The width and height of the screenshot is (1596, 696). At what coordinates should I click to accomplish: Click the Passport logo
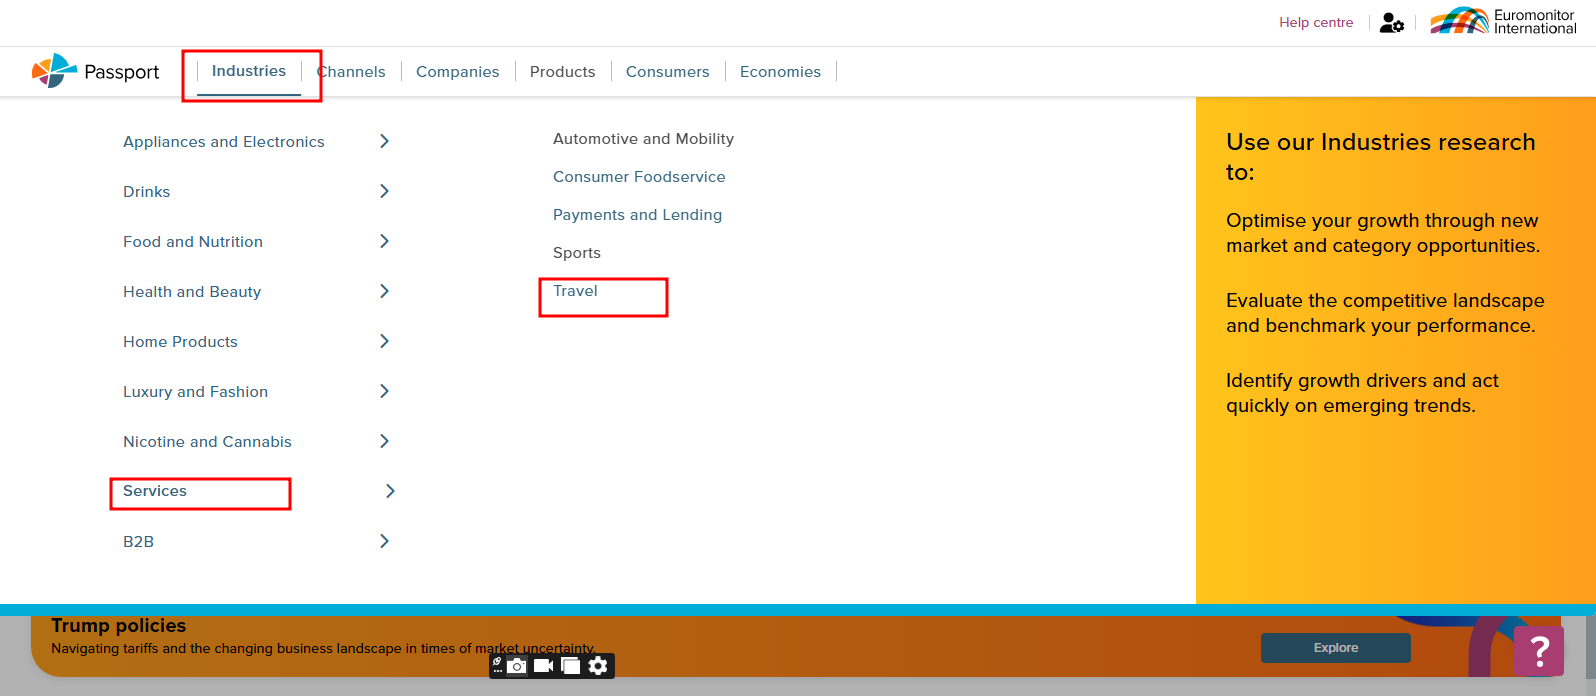pos(96,71)
